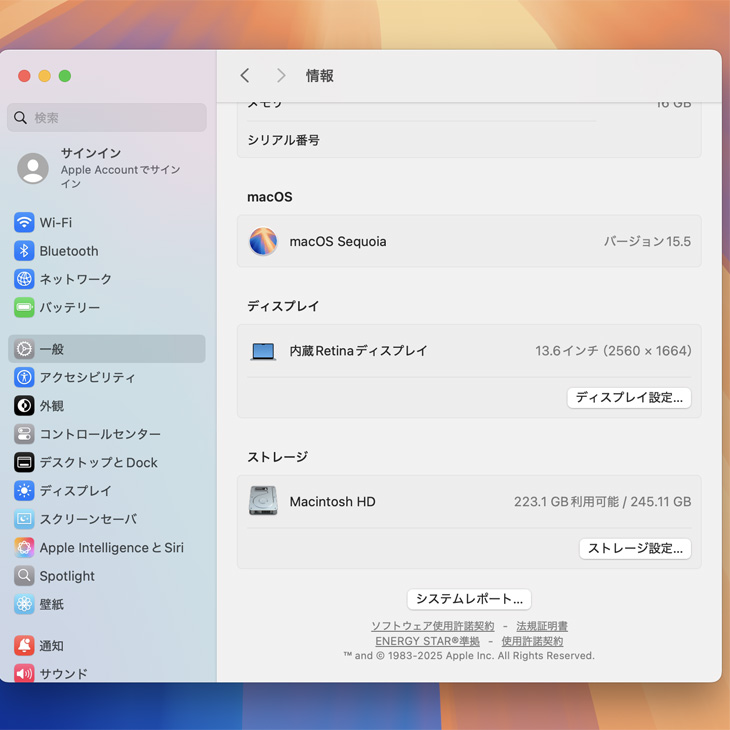The image size is (730, 730).
Task: Open 使用許諾契約 link
Action: tap(532, 641)
